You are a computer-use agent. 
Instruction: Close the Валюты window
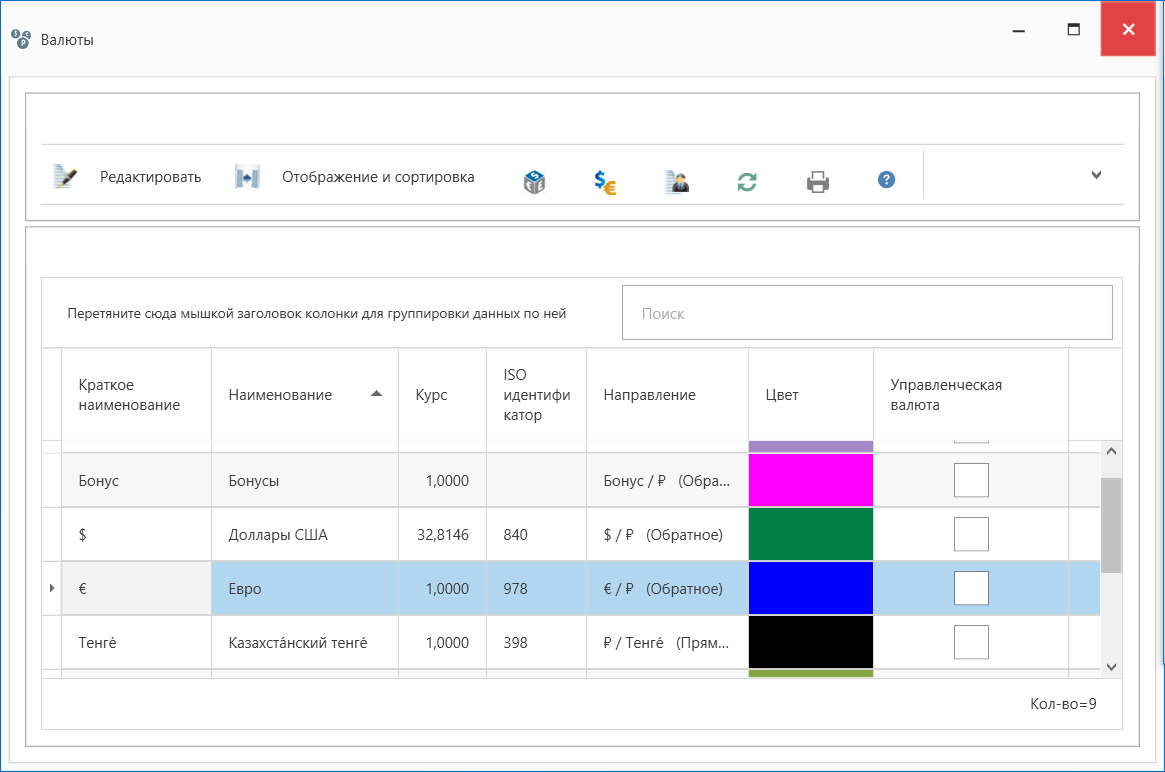point(1128,29)
